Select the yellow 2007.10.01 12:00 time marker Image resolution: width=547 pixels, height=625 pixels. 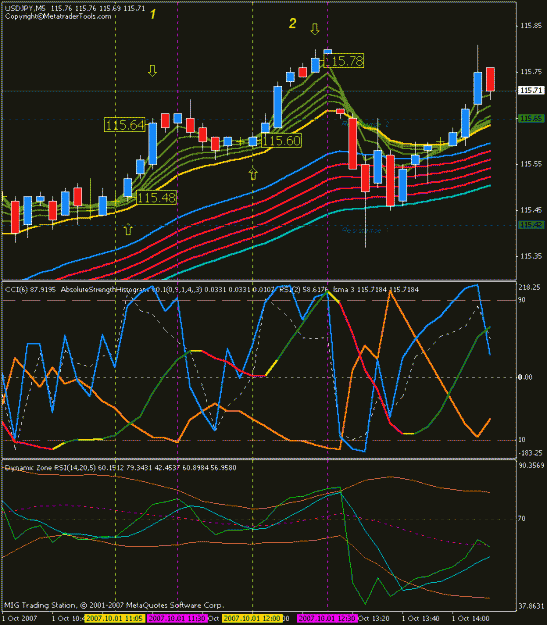pyautogui.click(x=252, y=619)
